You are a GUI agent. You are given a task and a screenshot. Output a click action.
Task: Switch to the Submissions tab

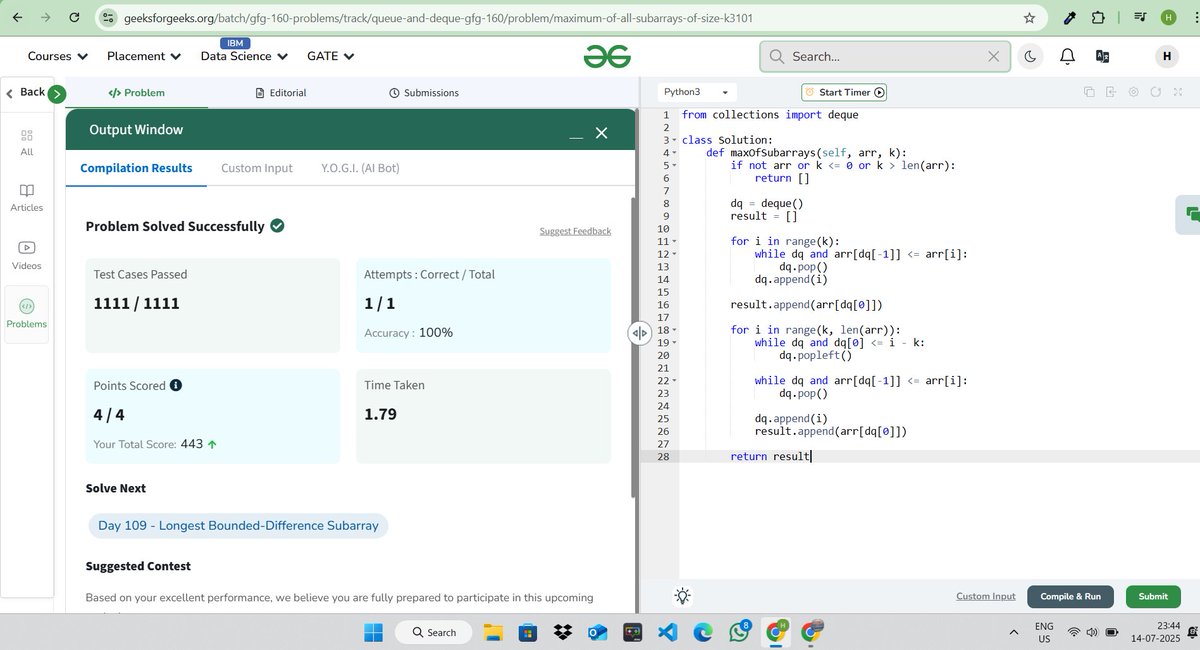point(423,92)
